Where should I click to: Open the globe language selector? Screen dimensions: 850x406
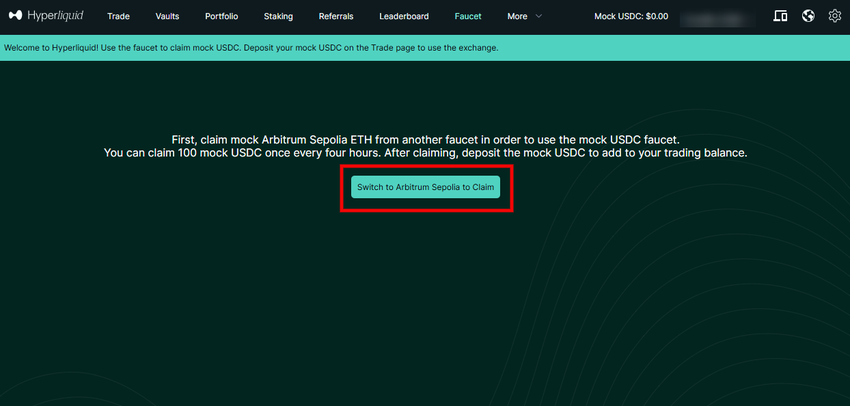coord(808,16)
